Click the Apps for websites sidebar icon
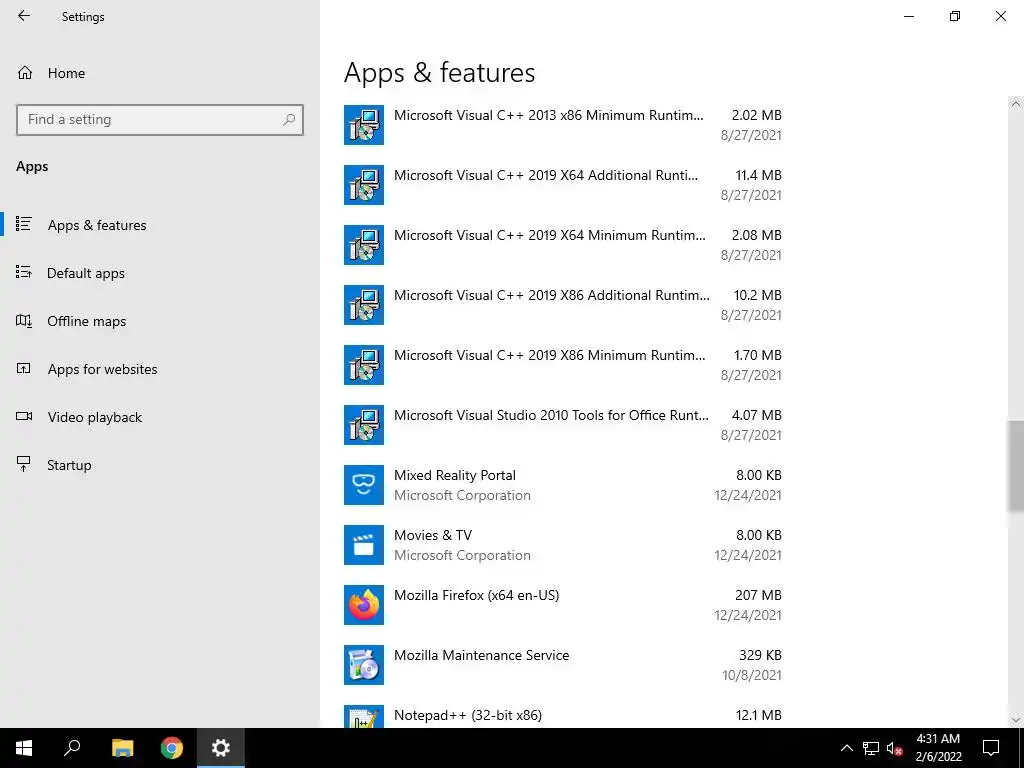The width and height of the screenshot is (1024, 768). click(x=24, y=368)
